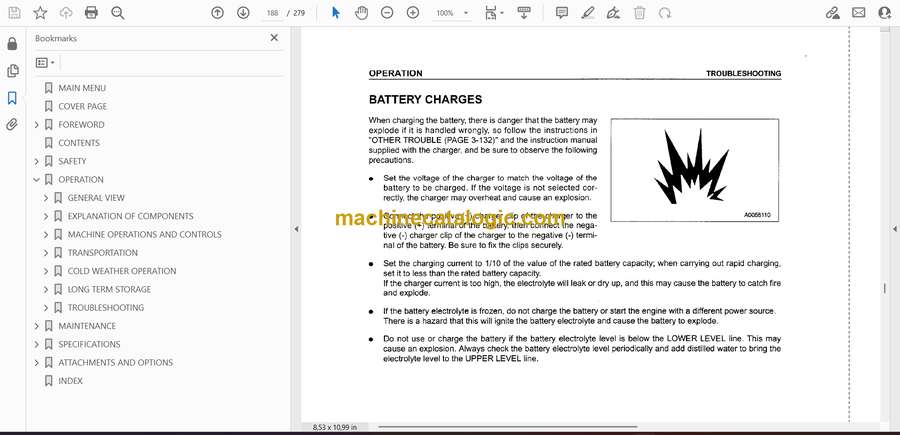Collapse the OPERATION bookmark
The width and height of the screenshot is (900, 435).
click(x=37, y=180)
